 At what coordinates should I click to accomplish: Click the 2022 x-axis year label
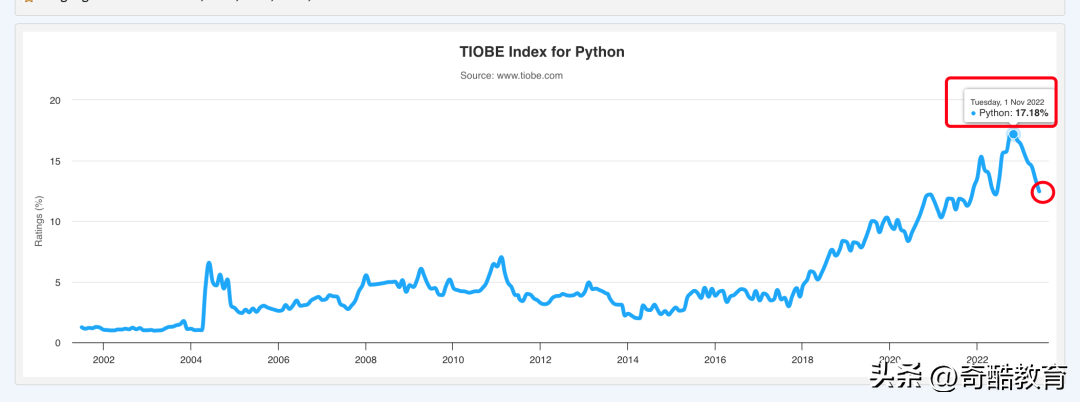point(976,359)
